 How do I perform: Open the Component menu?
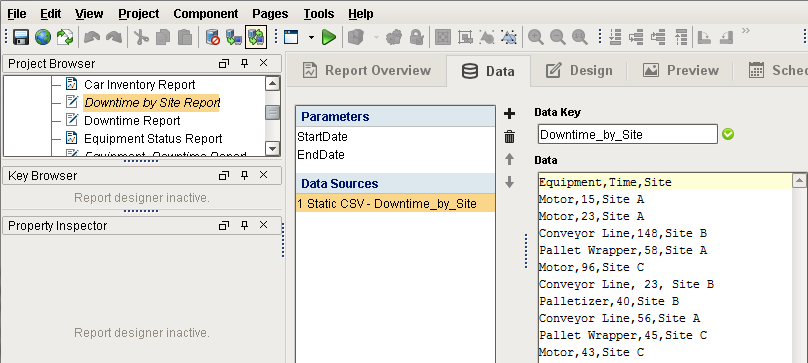pyautogui.click(x=206, y=14)
